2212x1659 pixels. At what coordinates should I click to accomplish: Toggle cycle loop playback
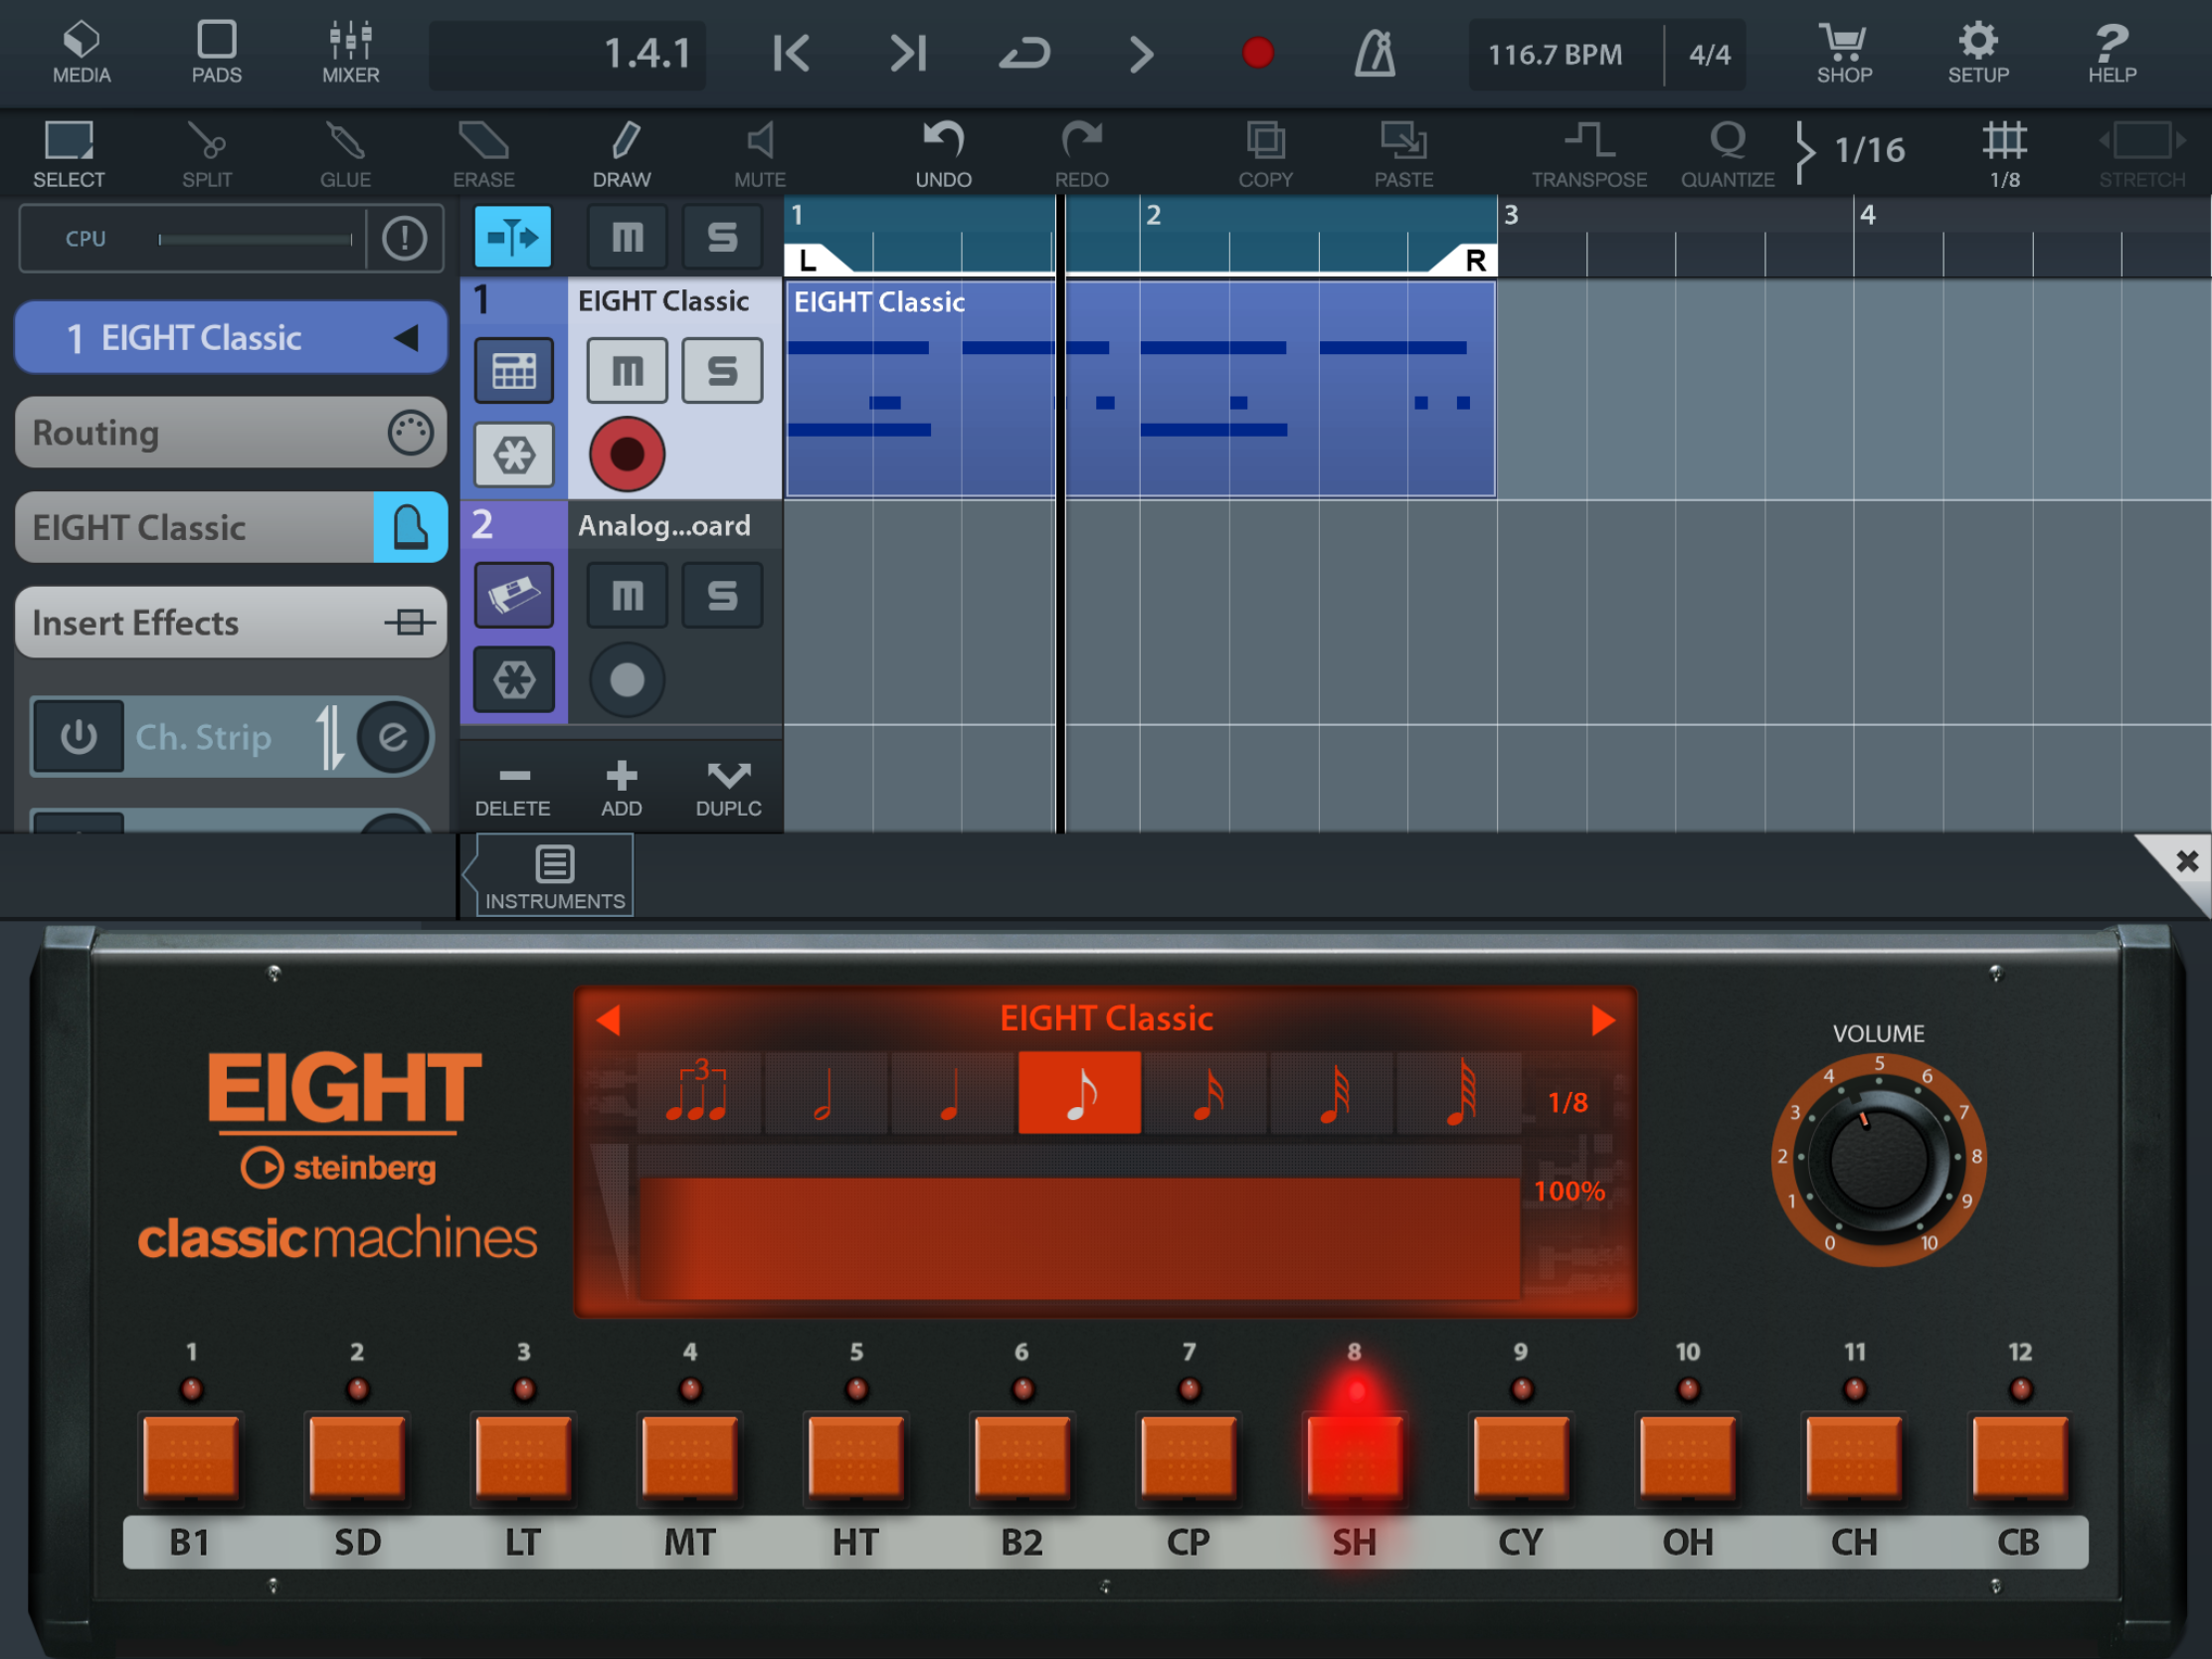tap(1025, 53)
